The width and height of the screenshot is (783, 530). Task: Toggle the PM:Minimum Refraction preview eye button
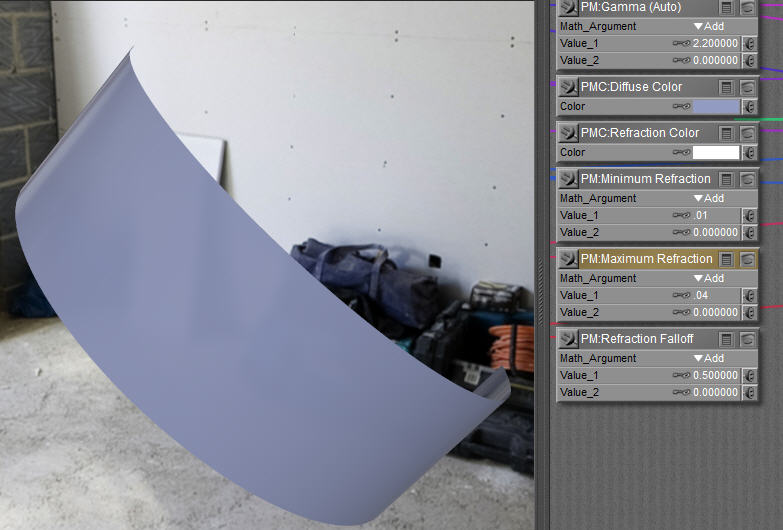[747, 179]
